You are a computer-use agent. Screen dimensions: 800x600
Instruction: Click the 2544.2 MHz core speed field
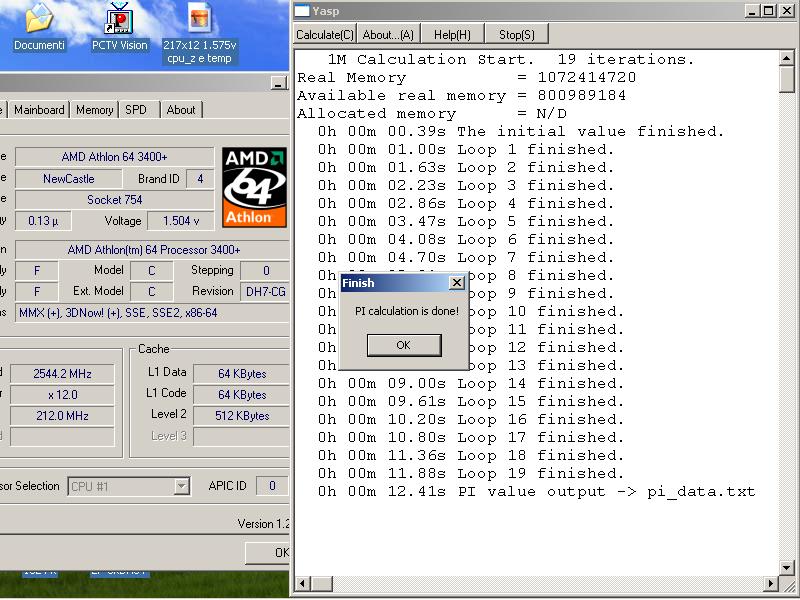(62, 374)
